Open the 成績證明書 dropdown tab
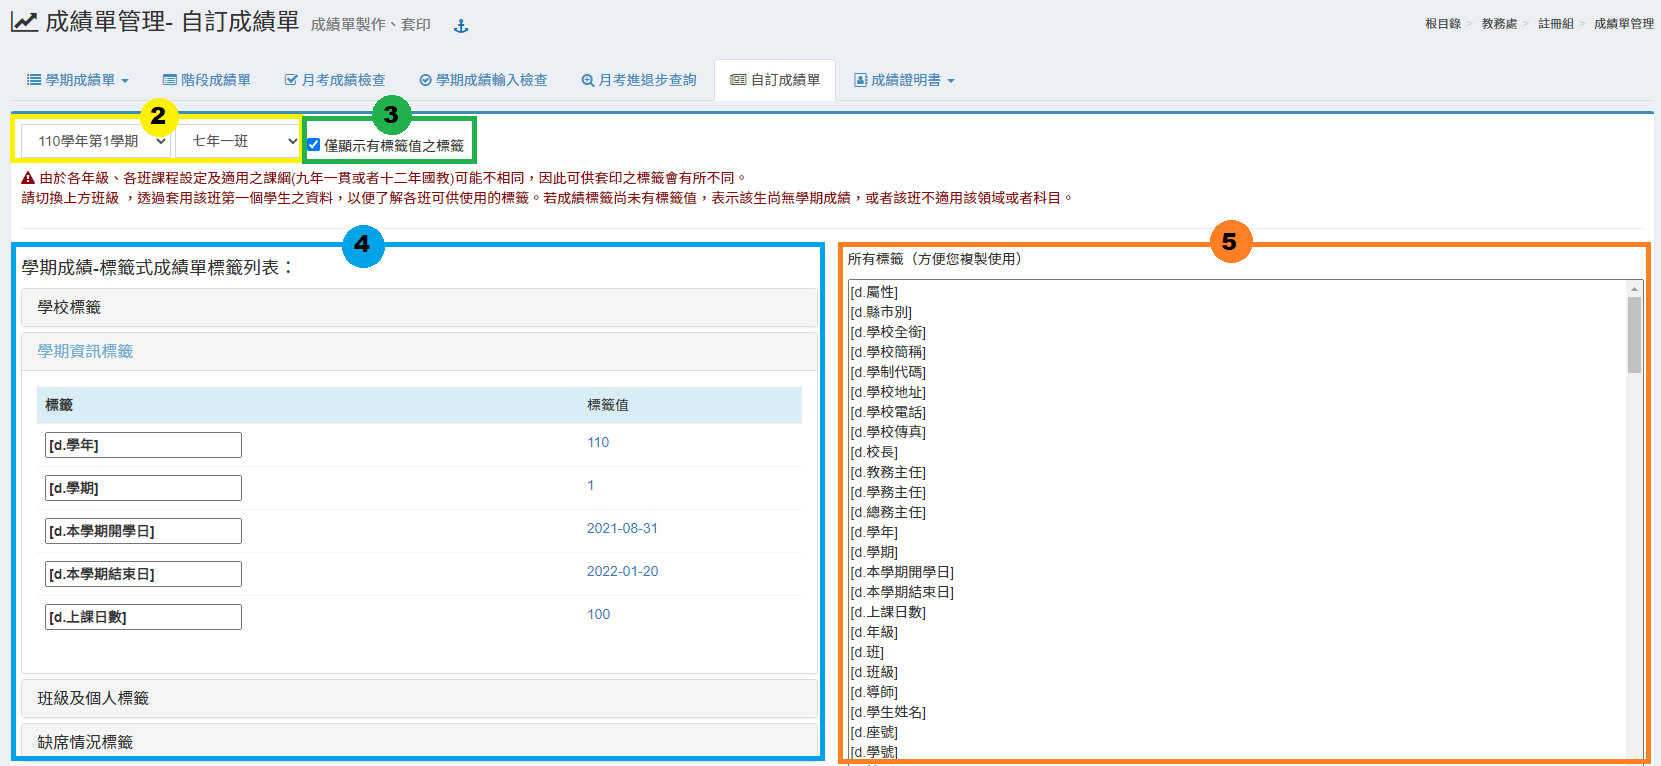The image size is (1661, 766). tap(904, 80)
